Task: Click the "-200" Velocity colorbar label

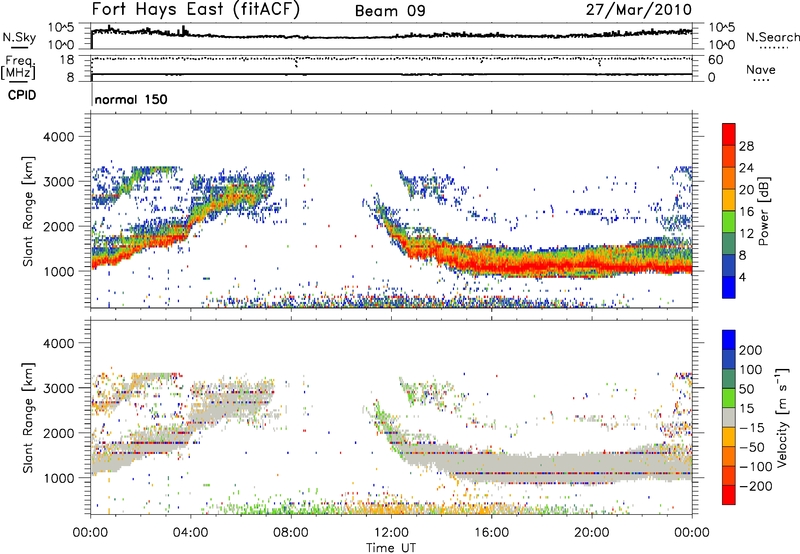Action: [x=756, y=486]
